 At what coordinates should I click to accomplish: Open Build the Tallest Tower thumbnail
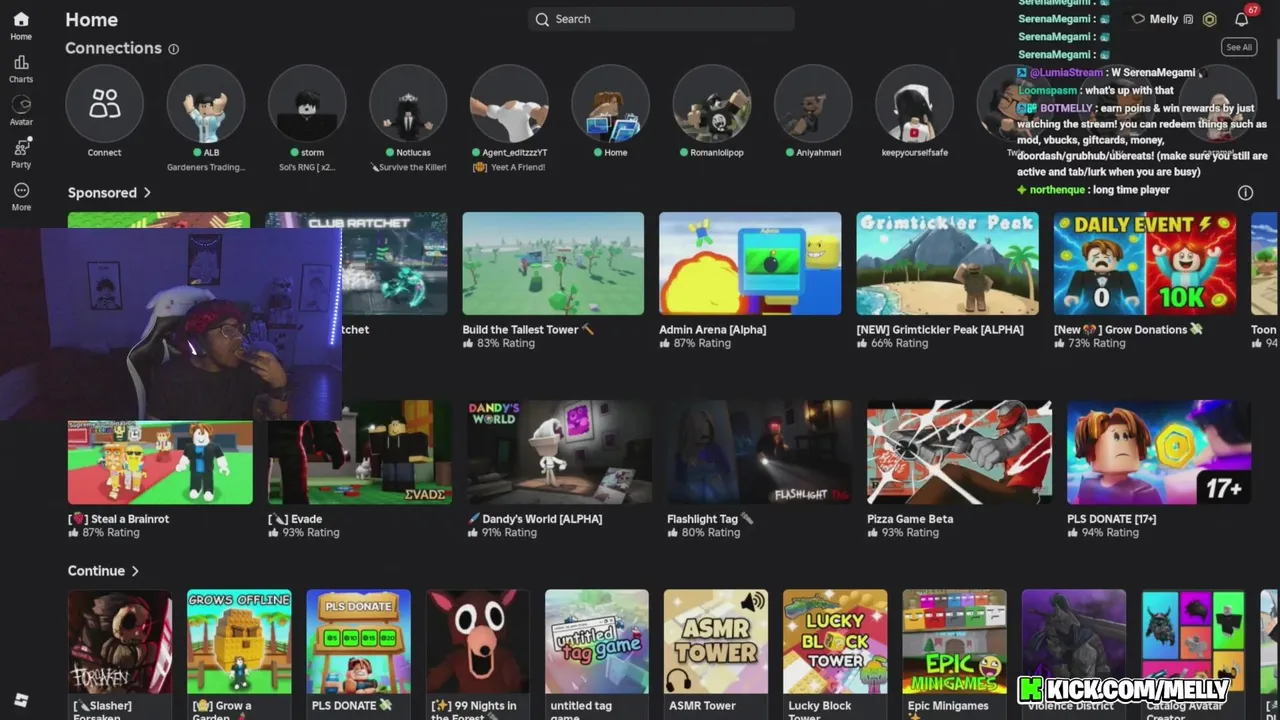click(x=553, y=263)
